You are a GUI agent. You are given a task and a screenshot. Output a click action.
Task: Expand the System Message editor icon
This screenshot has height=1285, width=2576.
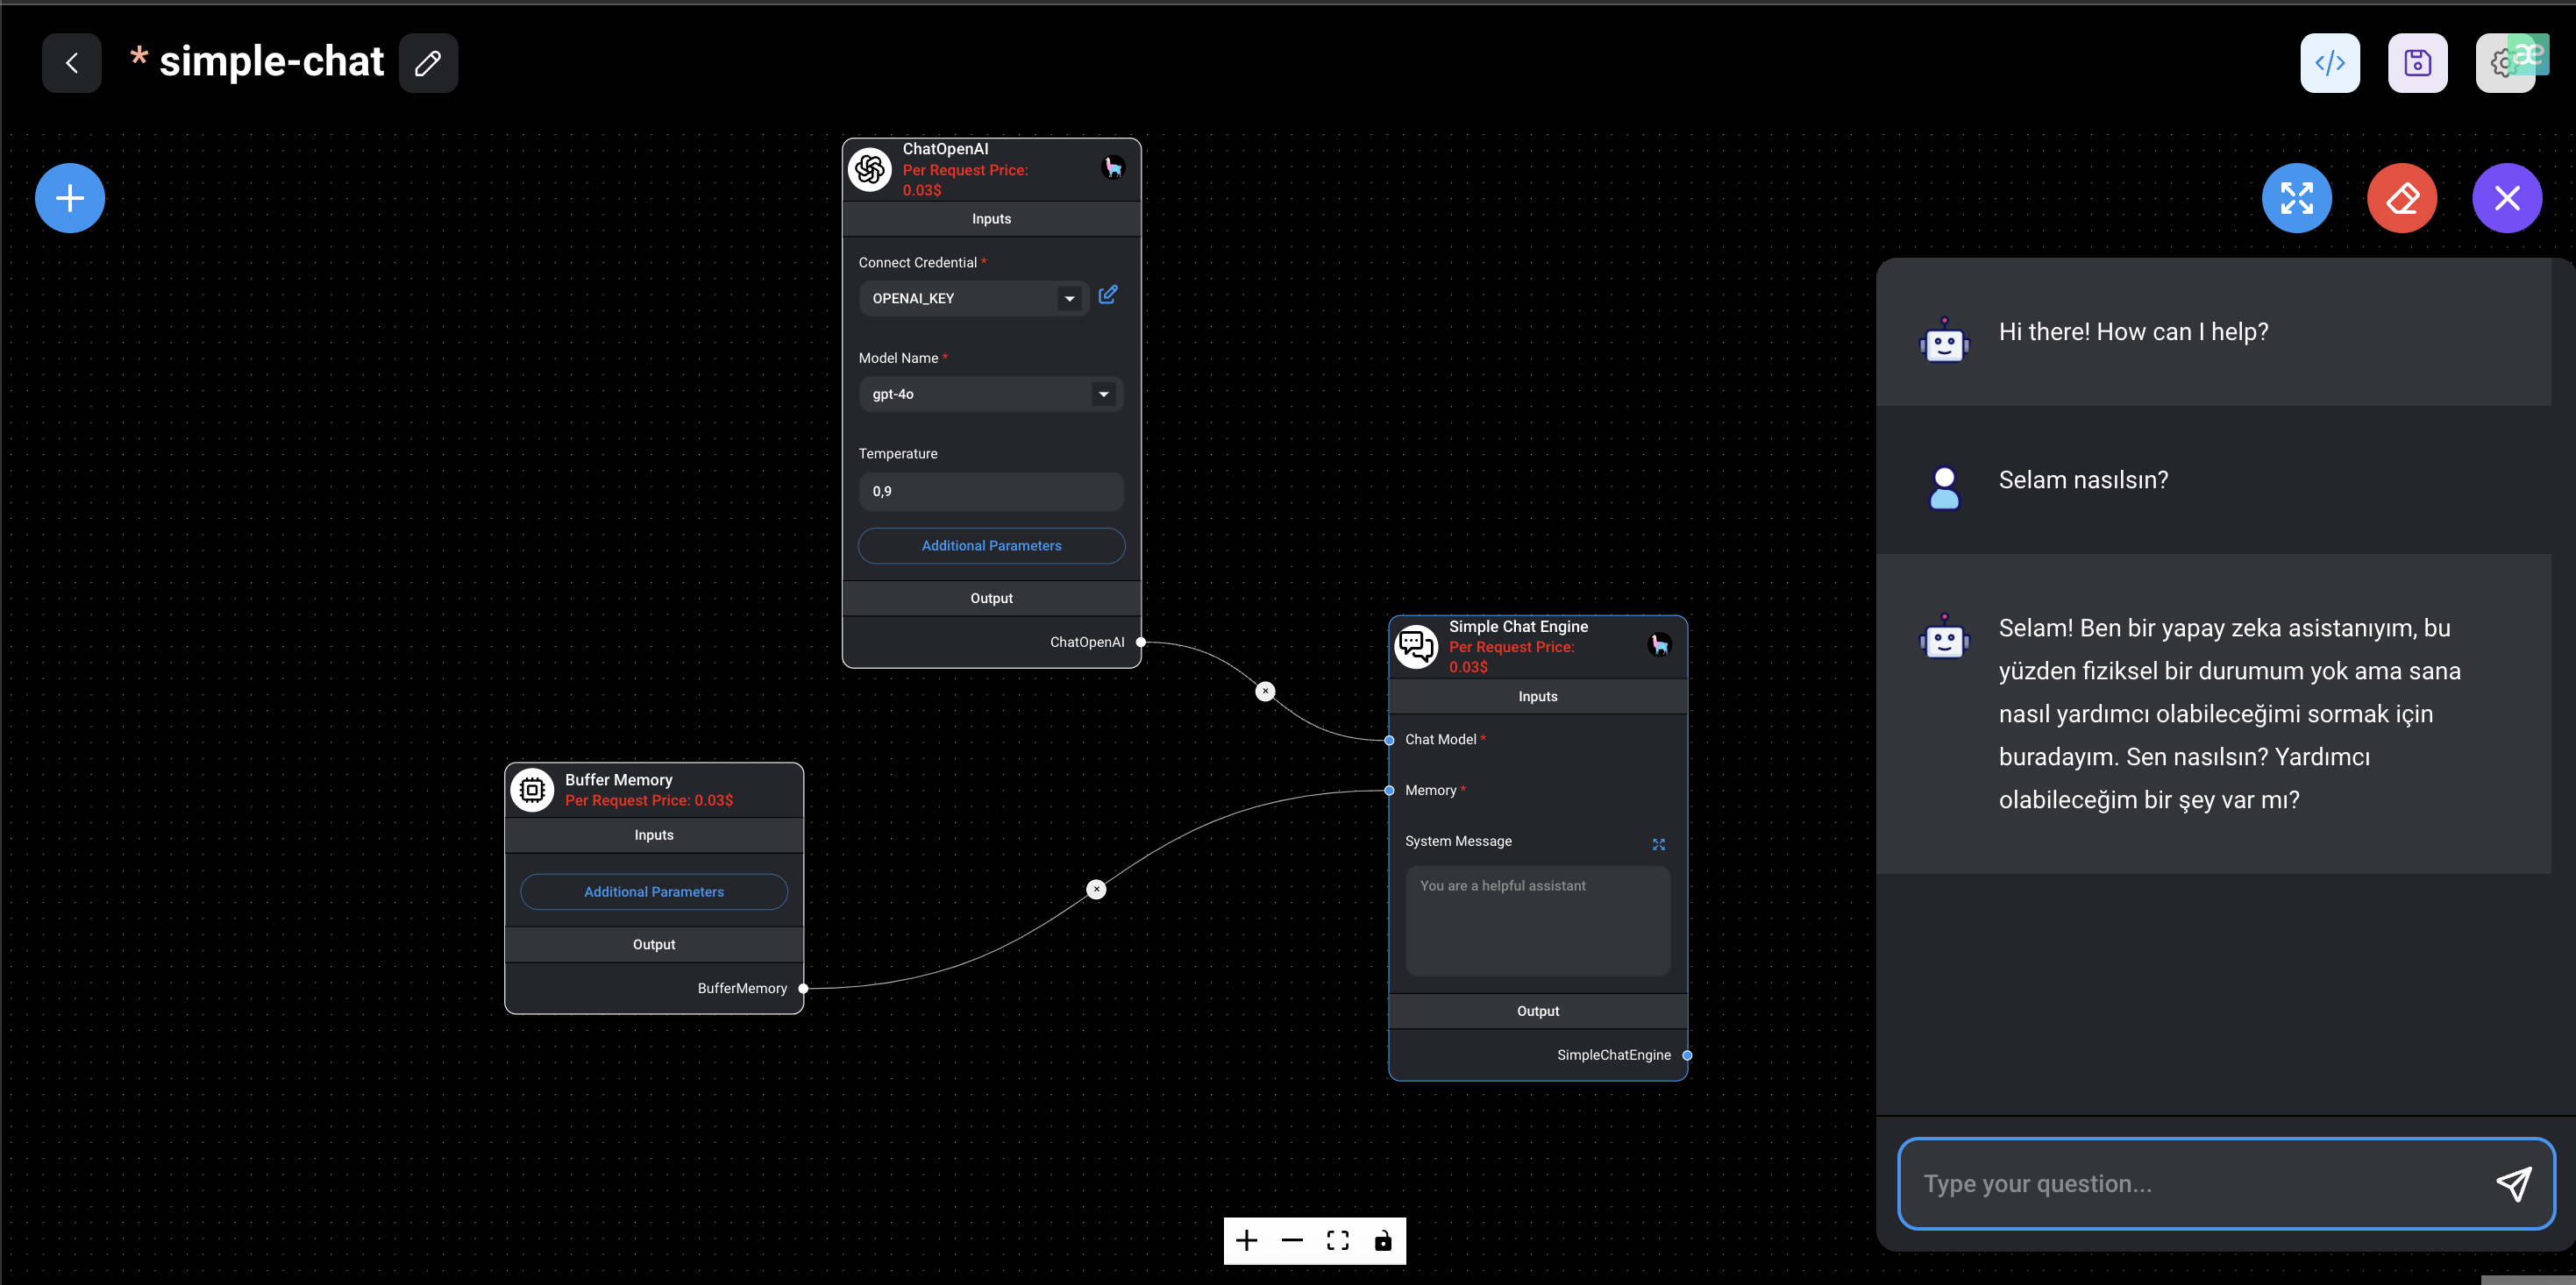[1658, 845]
